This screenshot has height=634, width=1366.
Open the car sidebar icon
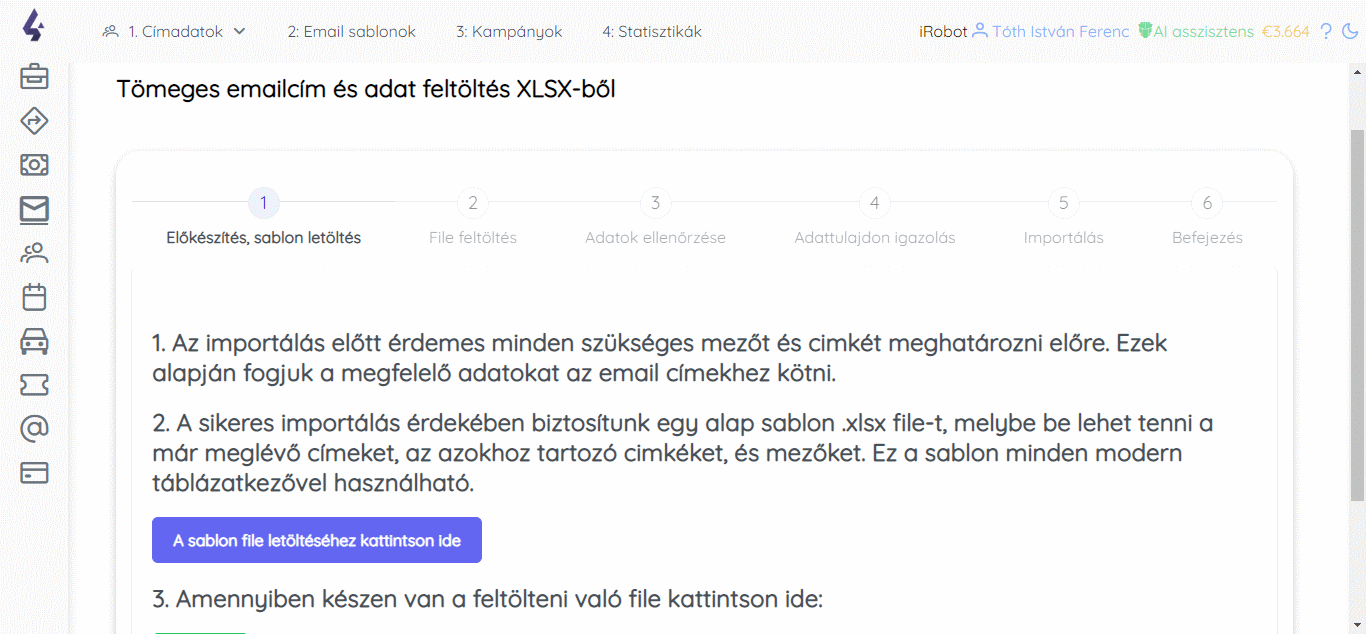(34, 341)
